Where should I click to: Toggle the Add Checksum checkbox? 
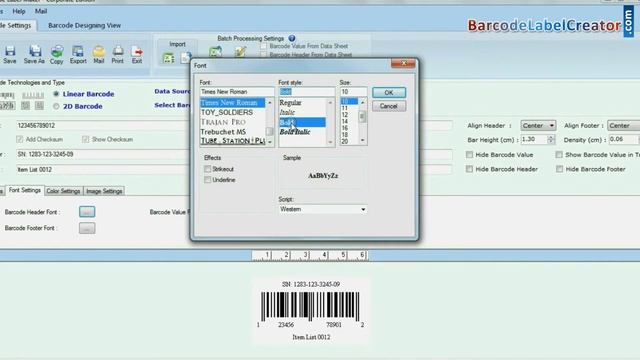20,139
